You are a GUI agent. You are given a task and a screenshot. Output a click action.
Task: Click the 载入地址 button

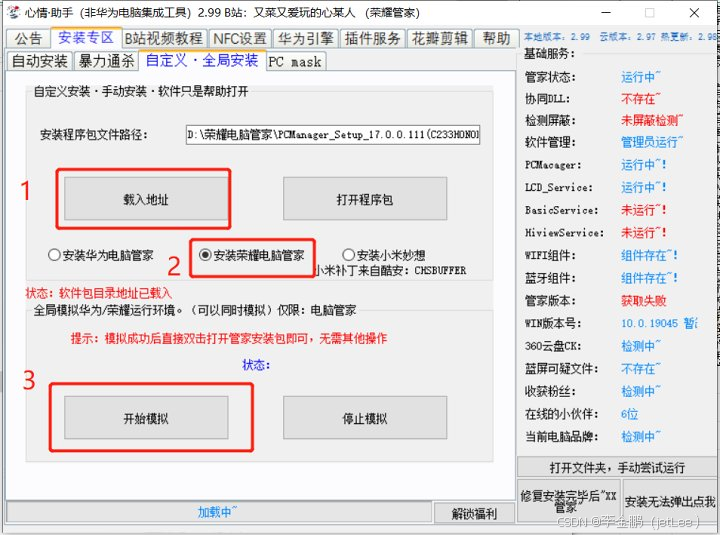146,199
